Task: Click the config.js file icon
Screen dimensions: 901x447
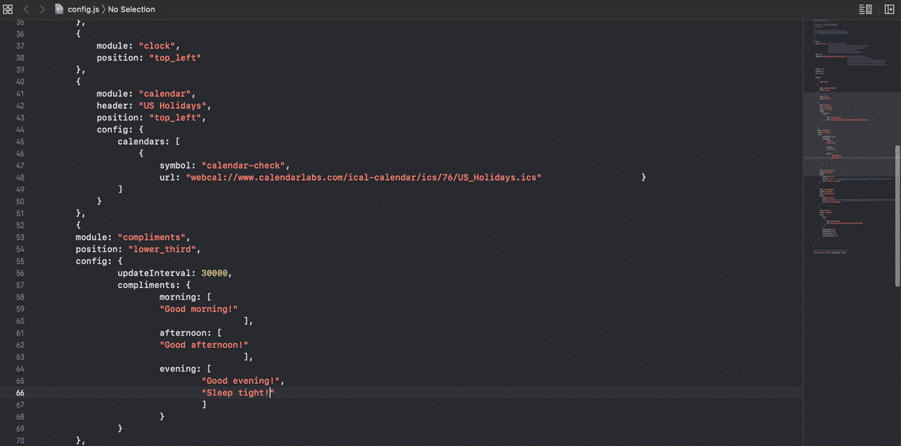Action: click(60, 9)
